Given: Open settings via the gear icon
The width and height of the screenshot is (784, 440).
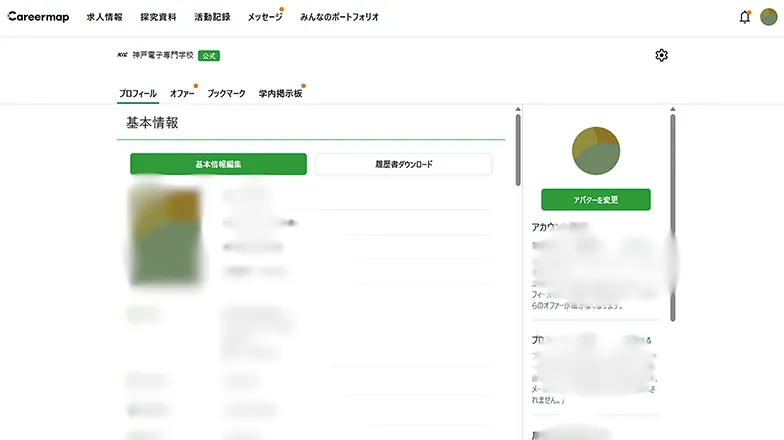Looking at the screenshot, I should coord(661,55).
